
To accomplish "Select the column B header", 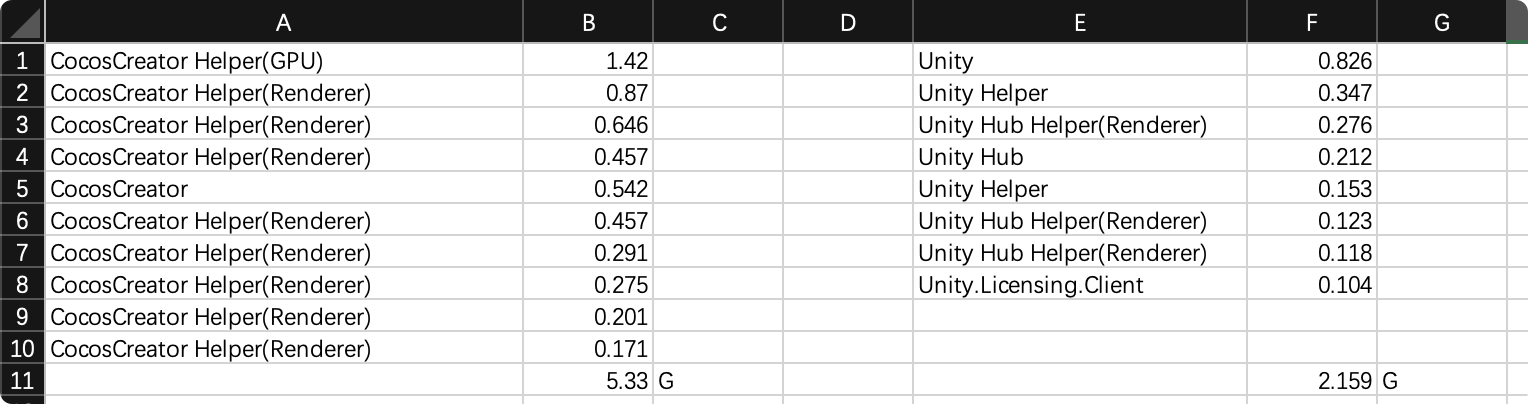I will (x=588, y=22).
